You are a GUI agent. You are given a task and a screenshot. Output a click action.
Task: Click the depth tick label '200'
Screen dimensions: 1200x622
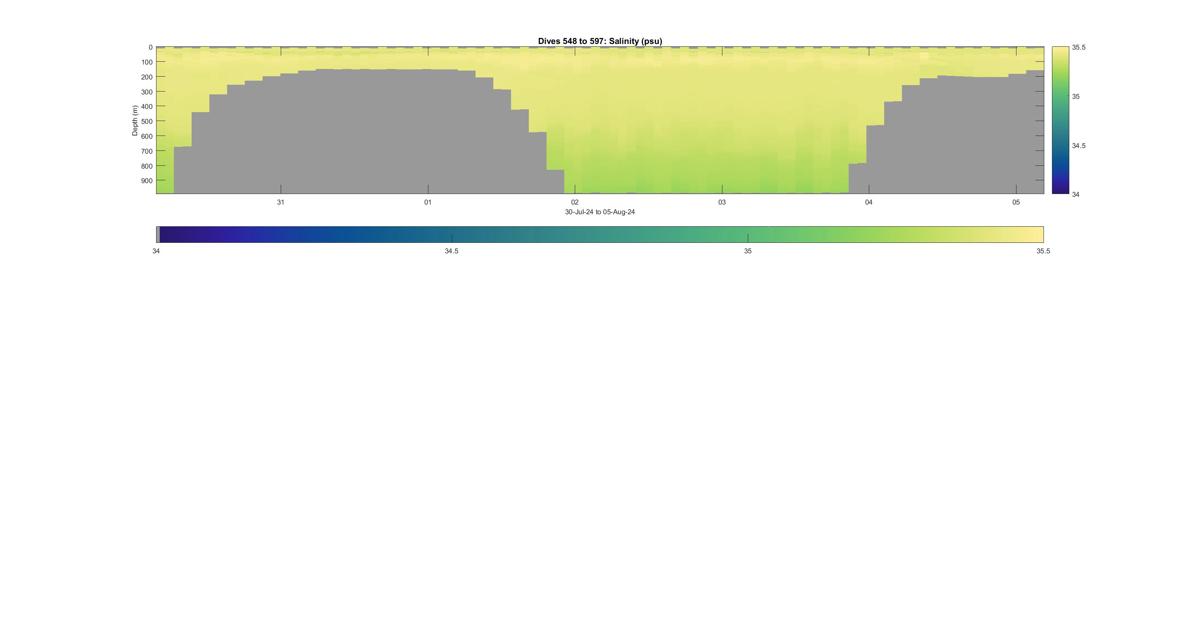pyautogui.click(x=146, y=77)
